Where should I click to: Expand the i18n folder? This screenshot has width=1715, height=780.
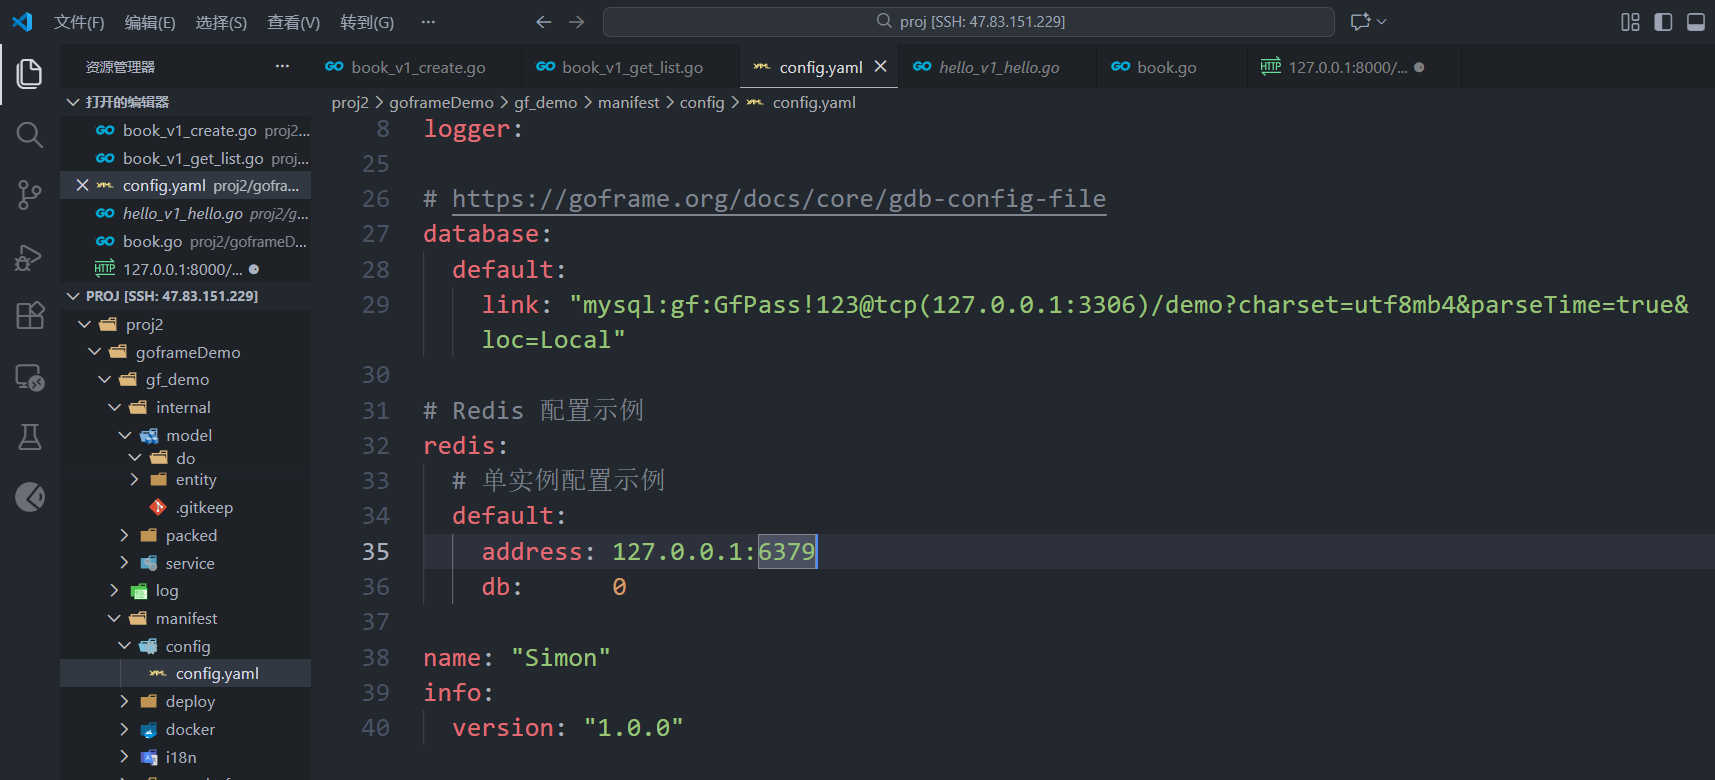pos(124,757)
